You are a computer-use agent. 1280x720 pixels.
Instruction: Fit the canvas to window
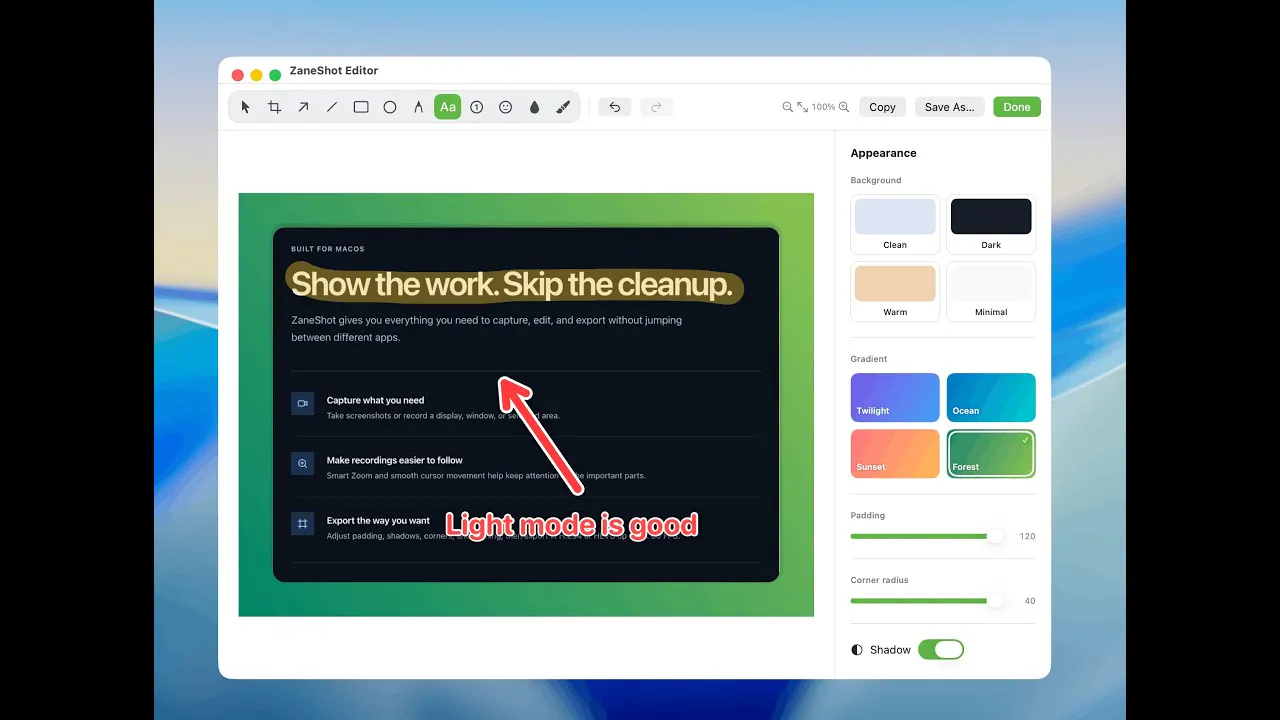(802, 107)
